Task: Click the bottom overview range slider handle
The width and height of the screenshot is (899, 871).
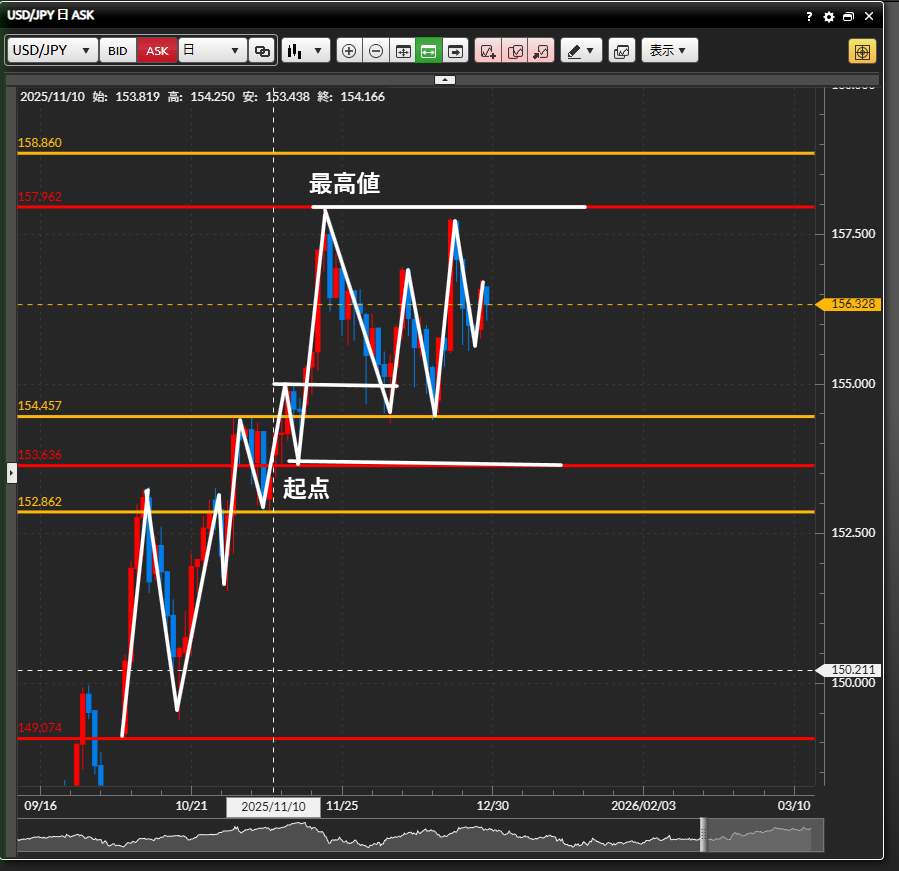Action: (x=703, y=835)
